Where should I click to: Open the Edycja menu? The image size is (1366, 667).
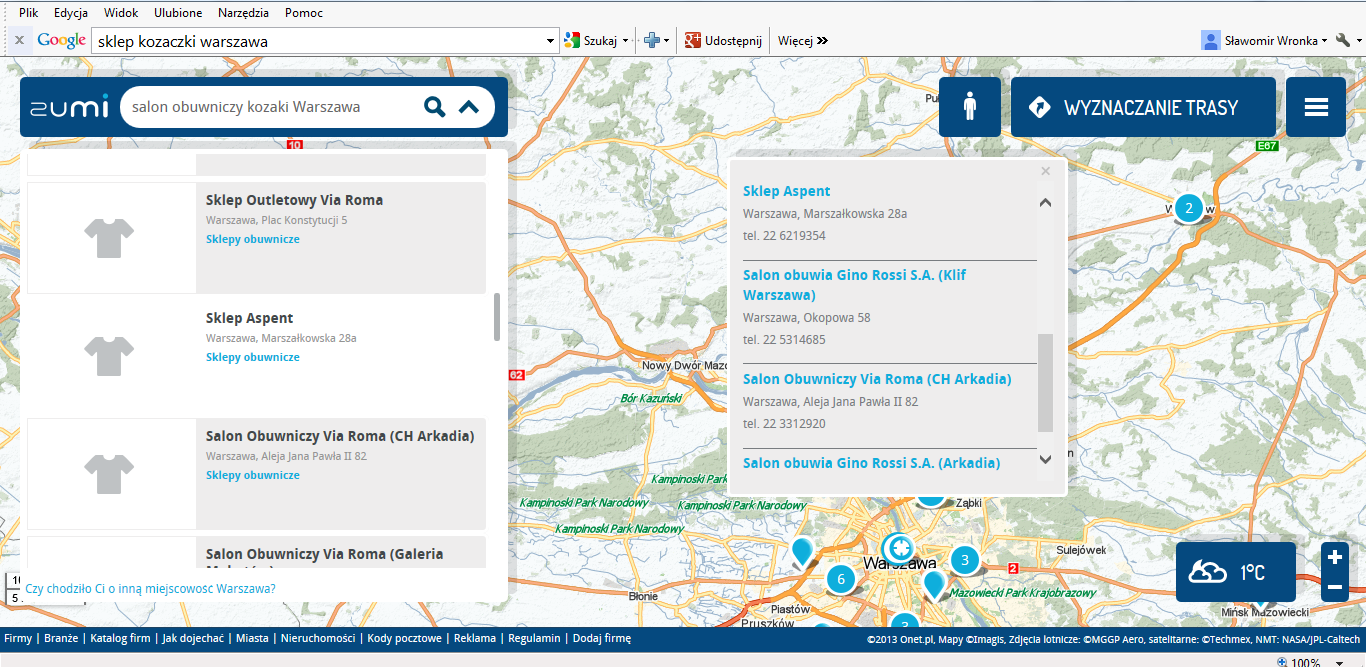(x=71, y=13)
